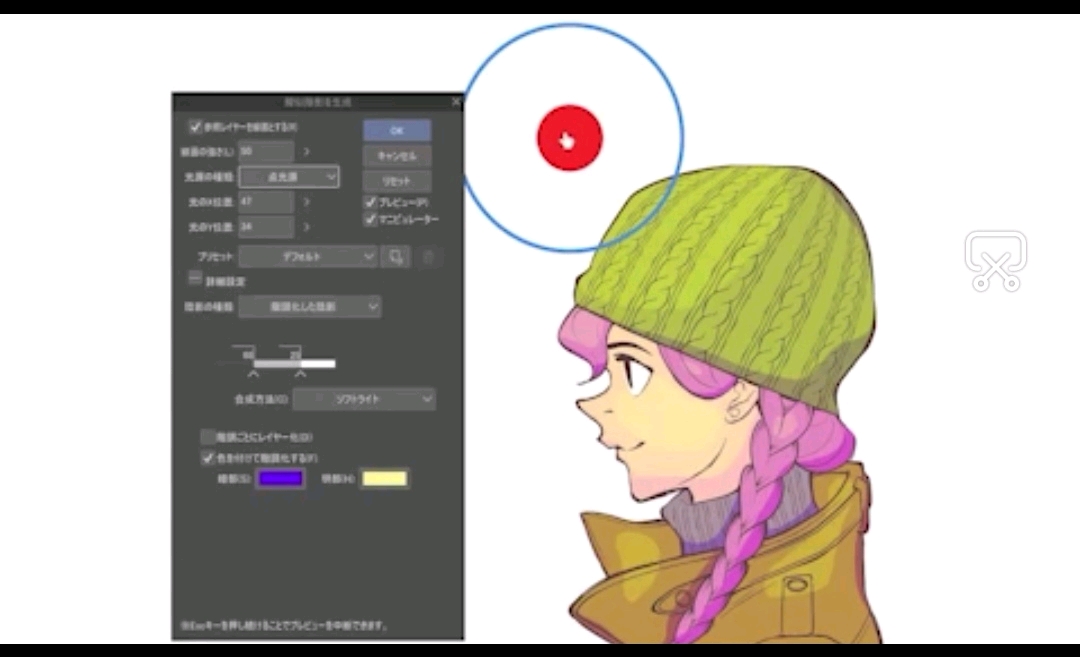1080x657 pixels.
Task: Open the shading type dropdown
Action: [x=310, y=306]
